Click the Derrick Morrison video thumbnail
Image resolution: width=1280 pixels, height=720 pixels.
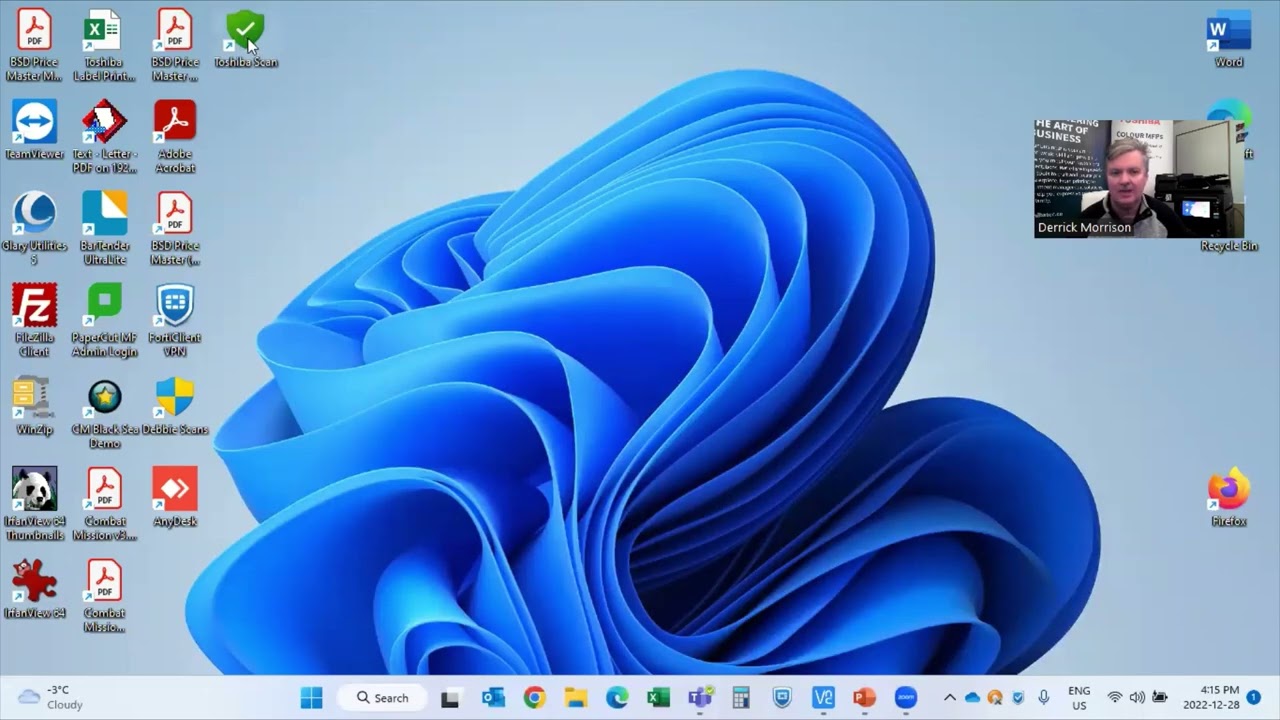click(1139, 178)
